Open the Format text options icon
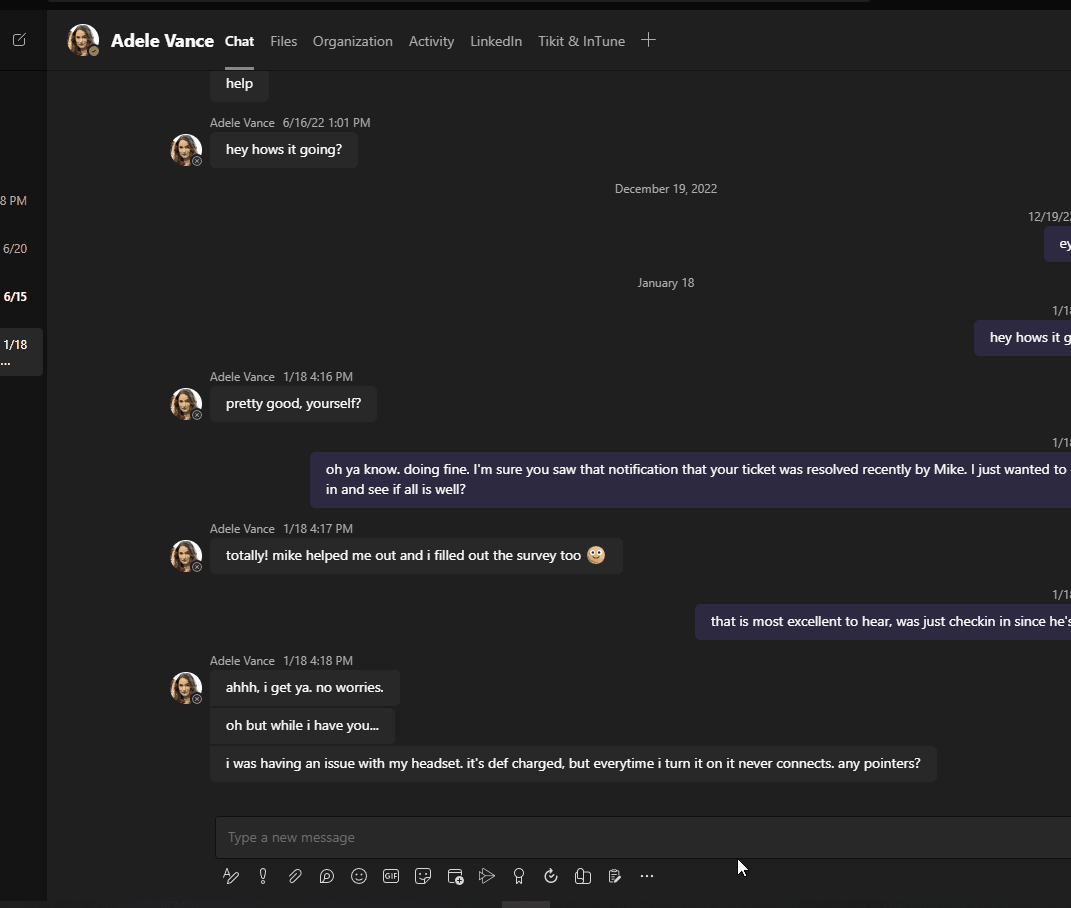Image resolution: width=1071 pixels, height=908 pixels. pyautogui.click(x=231, y=876)
